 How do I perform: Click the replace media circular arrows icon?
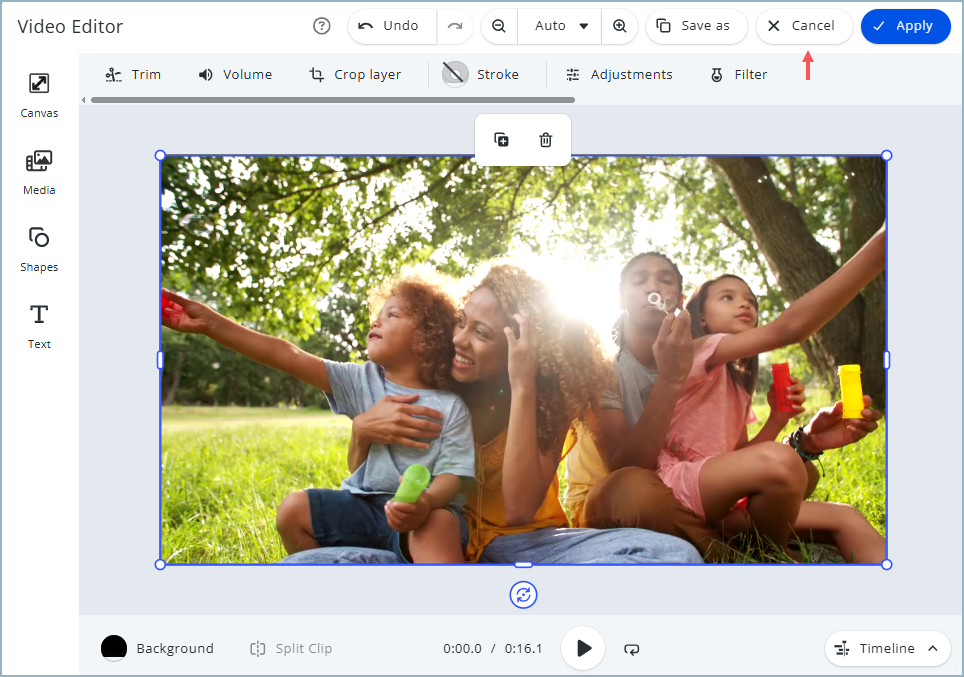[x=523, y=595]
